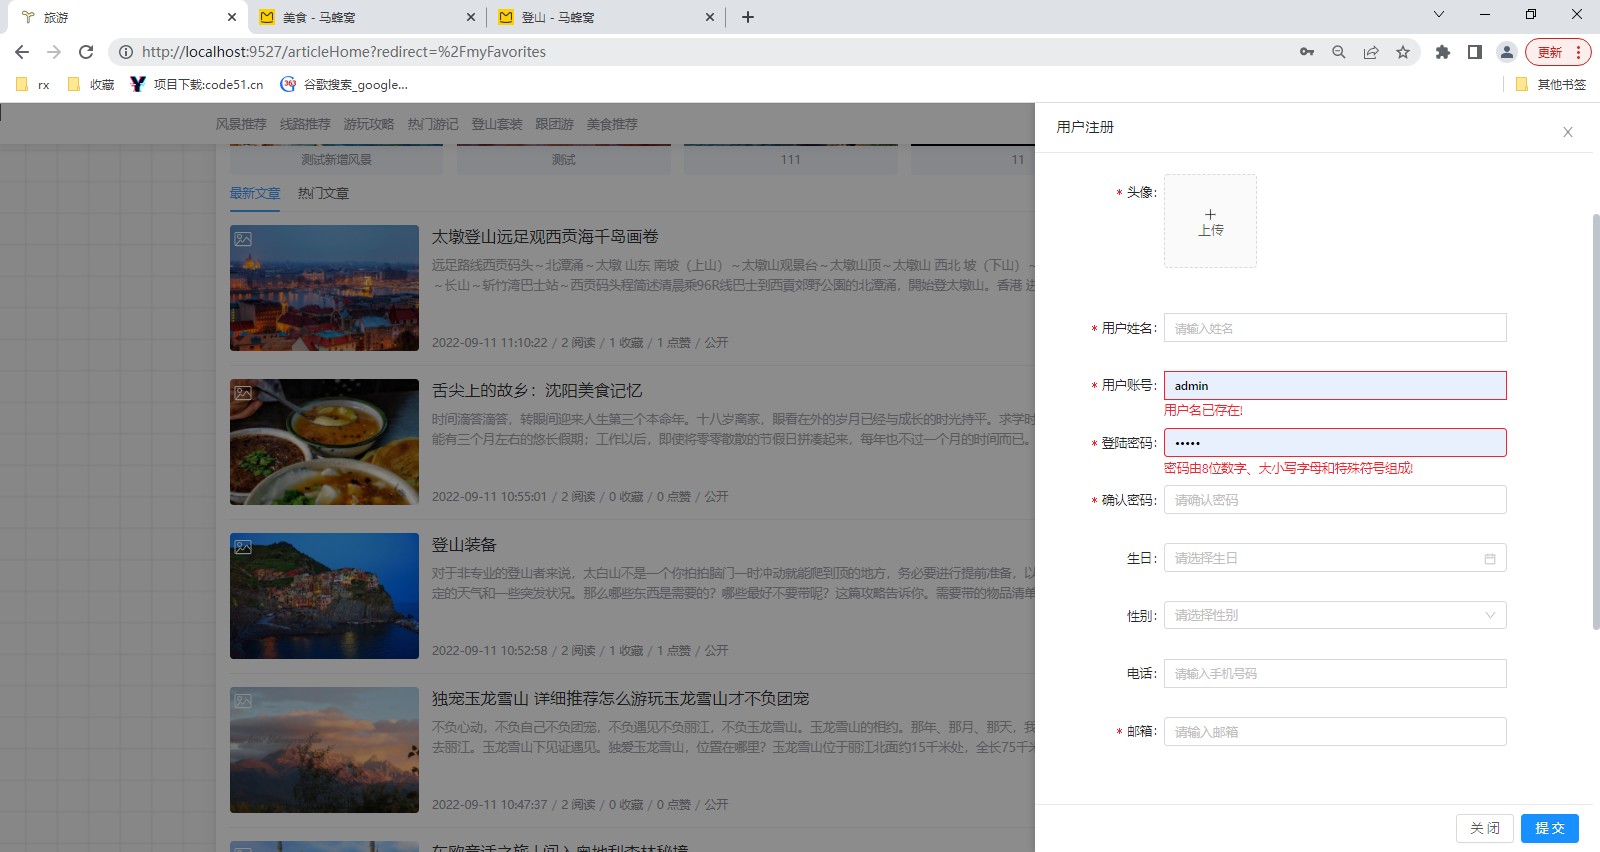Toggle the browser side panel icon
The image size is (1600, 852).
(1475, 52)
